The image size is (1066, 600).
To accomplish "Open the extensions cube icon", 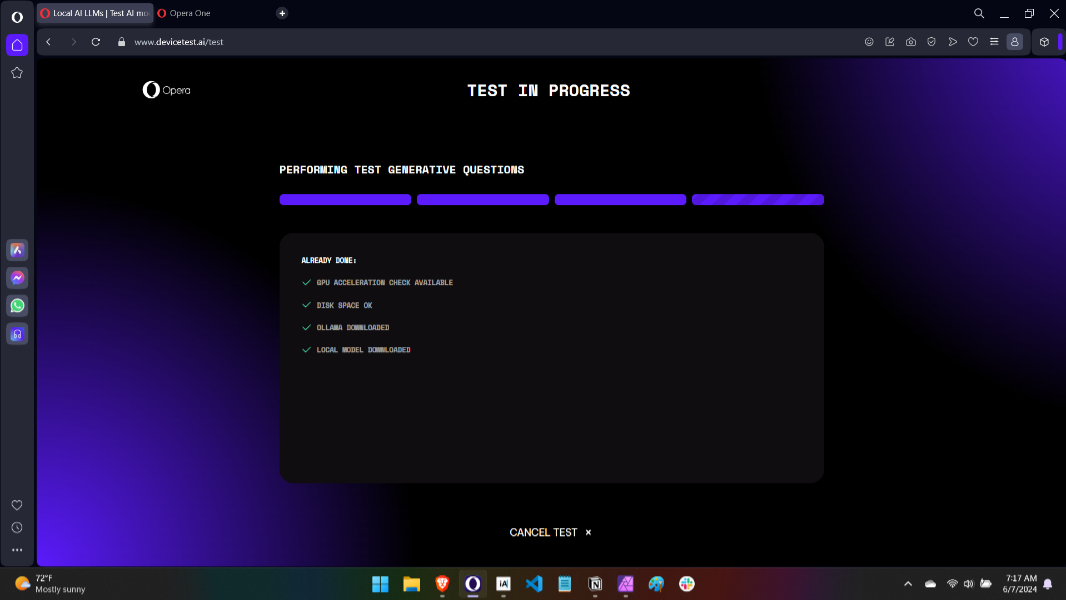I will coord(1044,42).
